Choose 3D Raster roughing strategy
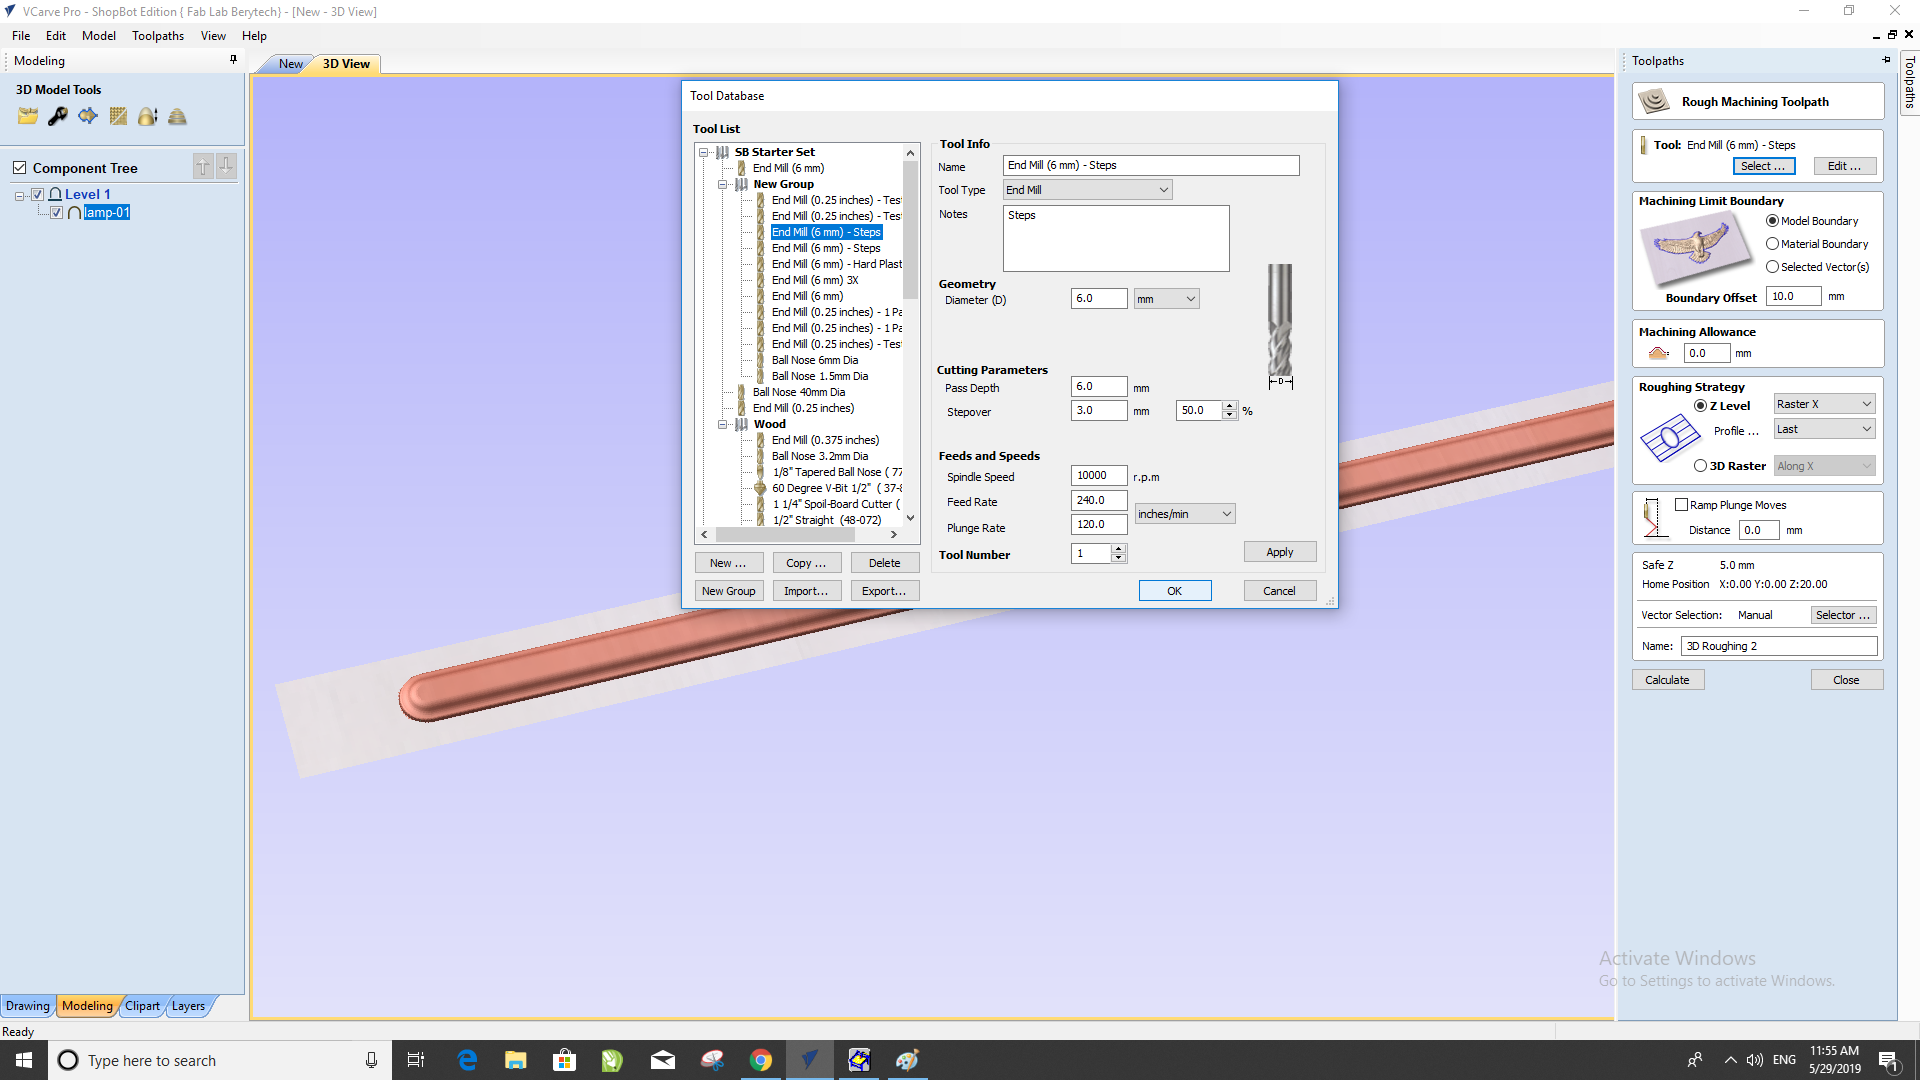This screenshot has height=1080, width=1920. click(x=1700, y=466)
